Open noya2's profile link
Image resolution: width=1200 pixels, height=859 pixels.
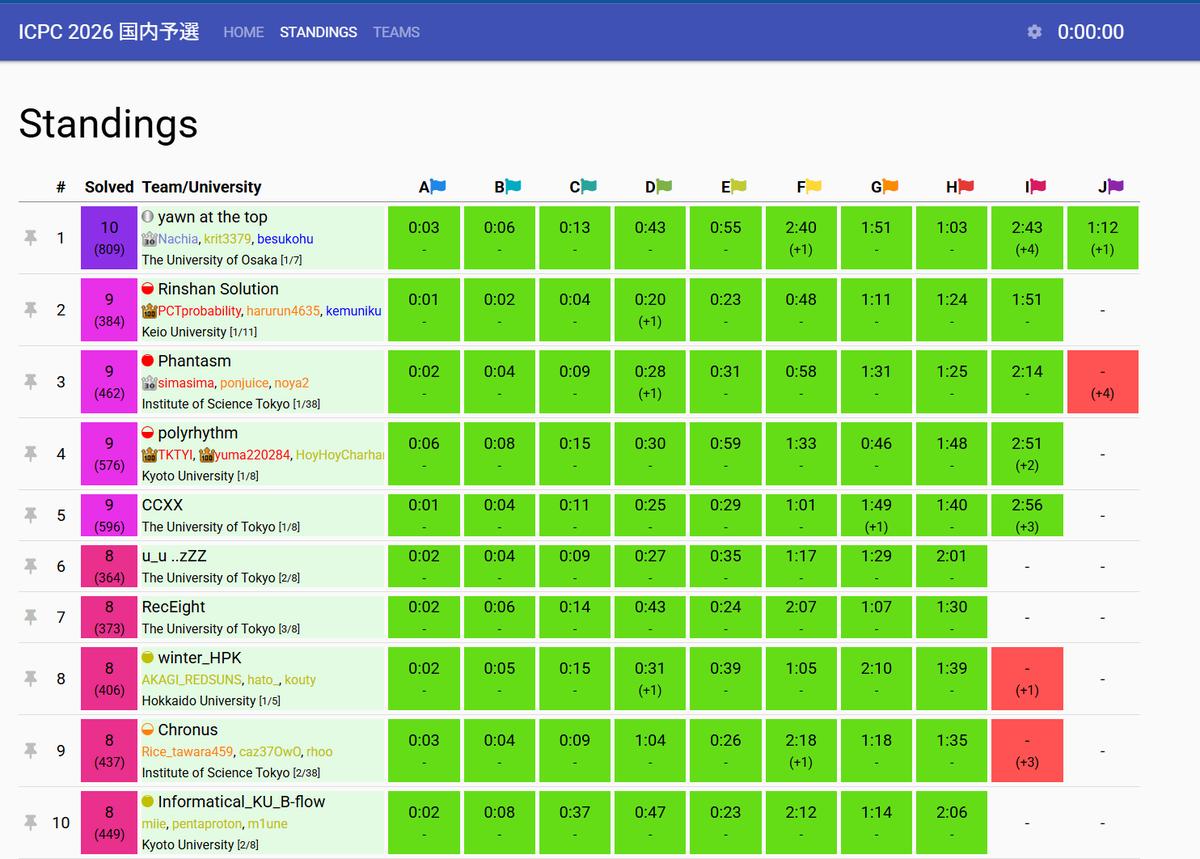[292, 383]
